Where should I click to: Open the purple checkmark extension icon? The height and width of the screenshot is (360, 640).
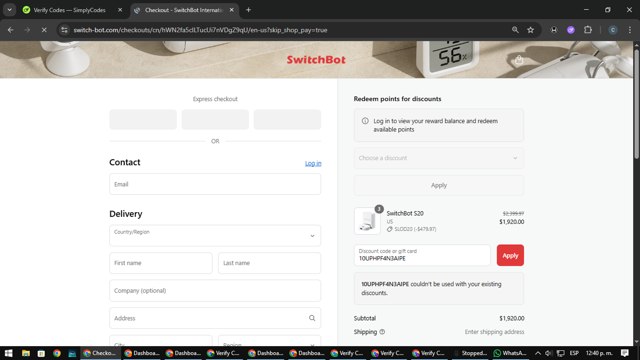(x=571, y=30)
